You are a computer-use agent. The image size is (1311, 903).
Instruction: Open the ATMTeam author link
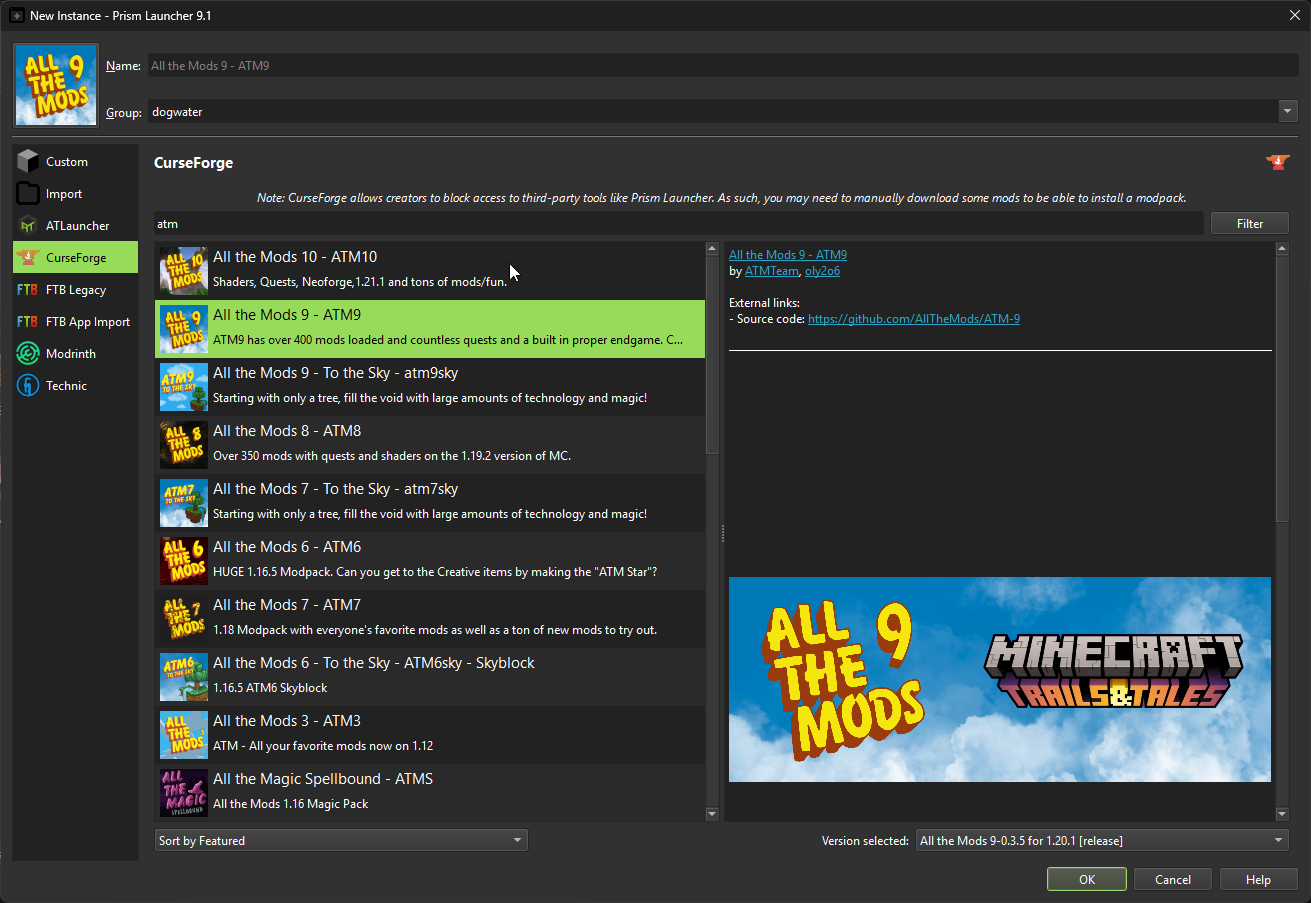click(772, 271)
